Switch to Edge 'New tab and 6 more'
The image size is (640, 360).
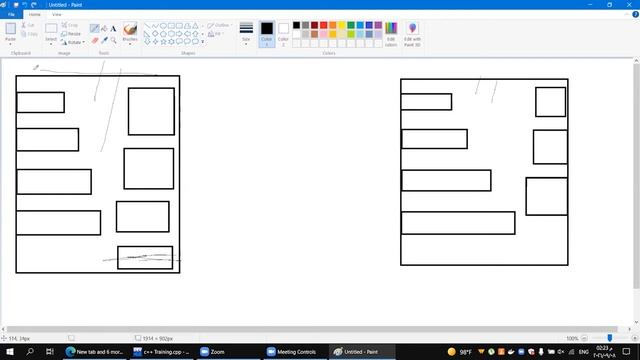coord(95,352)
